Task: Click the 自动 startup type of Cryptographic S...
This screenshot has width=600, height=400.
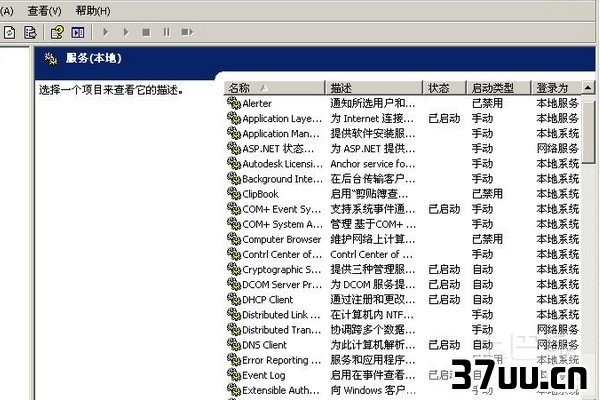Action: point(482,269)
